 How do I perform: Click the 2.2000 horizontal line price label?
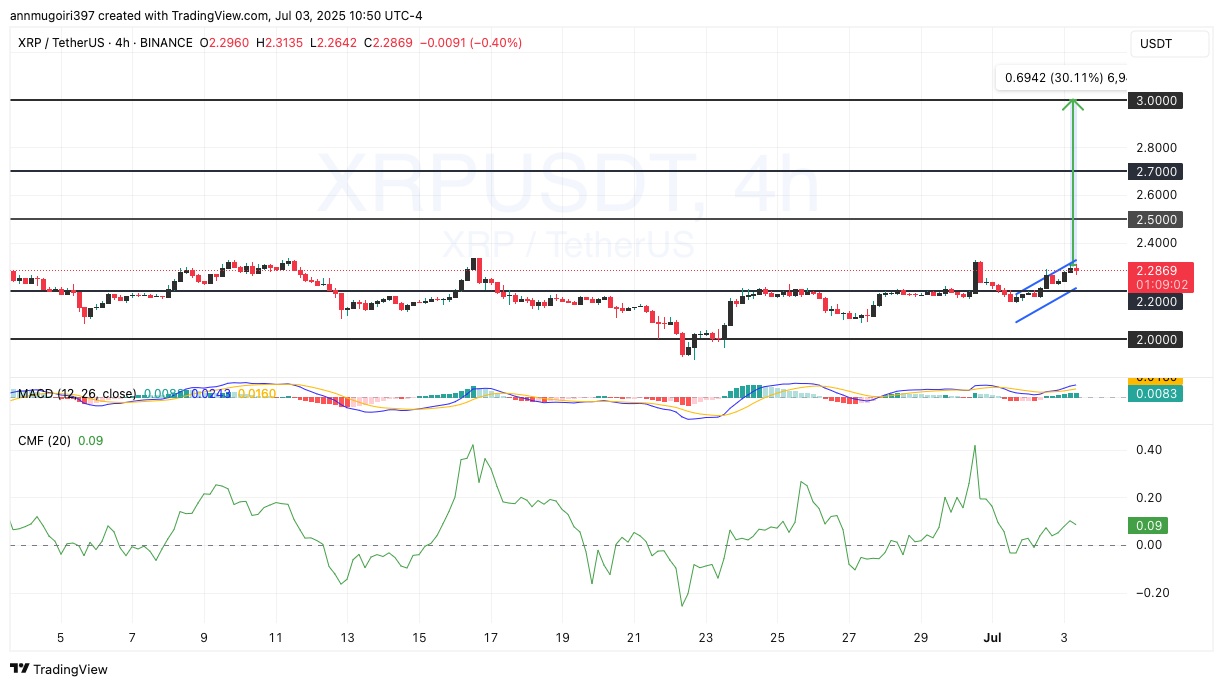tap(1156, 301)
